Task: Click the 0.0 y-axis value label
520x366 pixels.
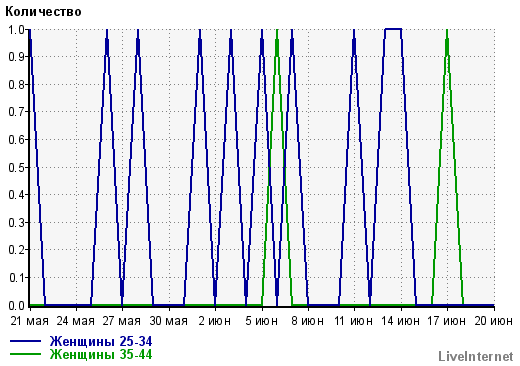Action: [17, 305]
